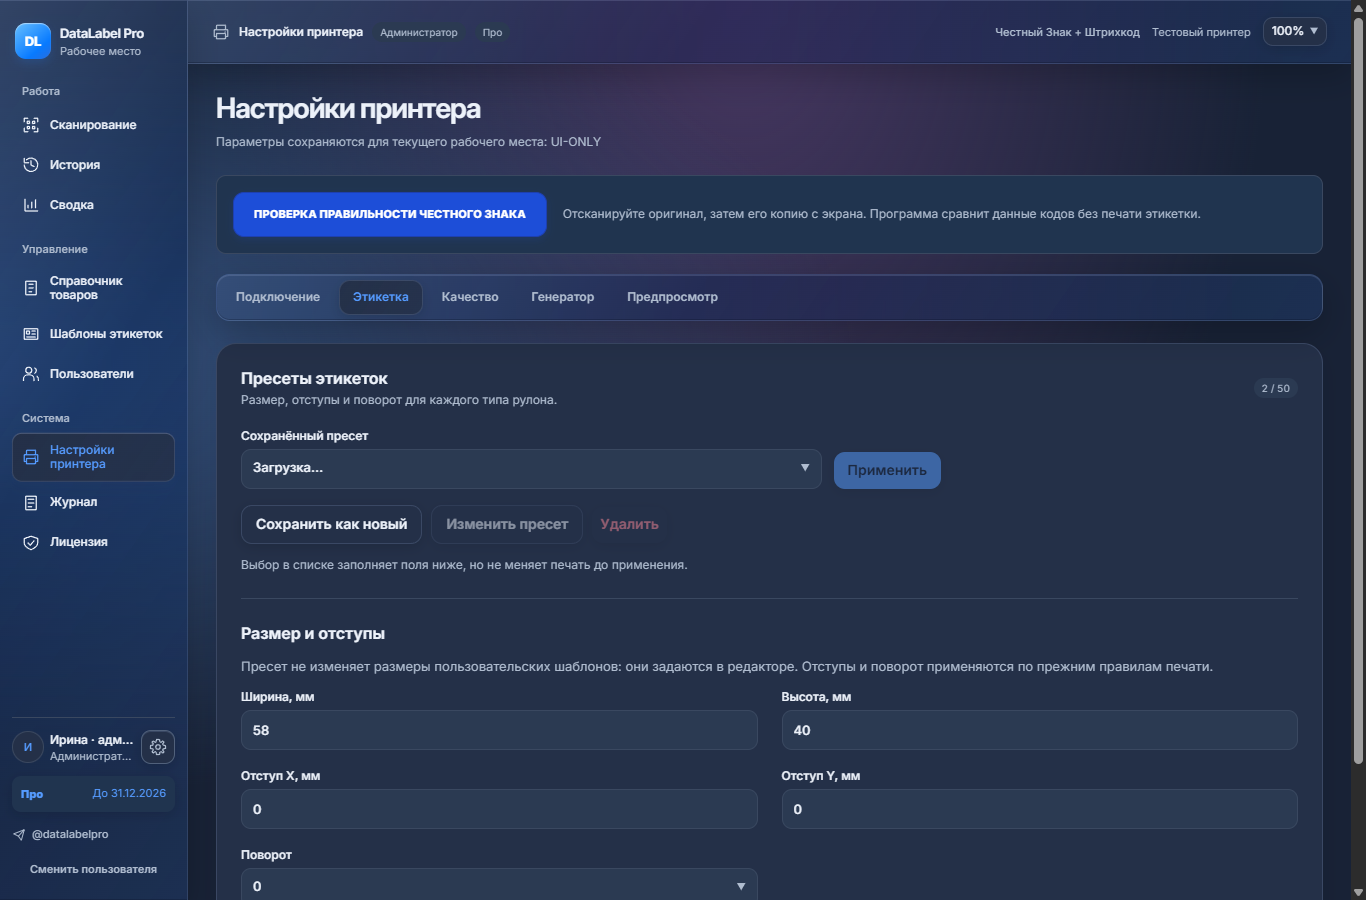Open the 100% zoom dropdown
Image resolution: width=1366 pixels, height=900 pixels.
coord(1295,31)
